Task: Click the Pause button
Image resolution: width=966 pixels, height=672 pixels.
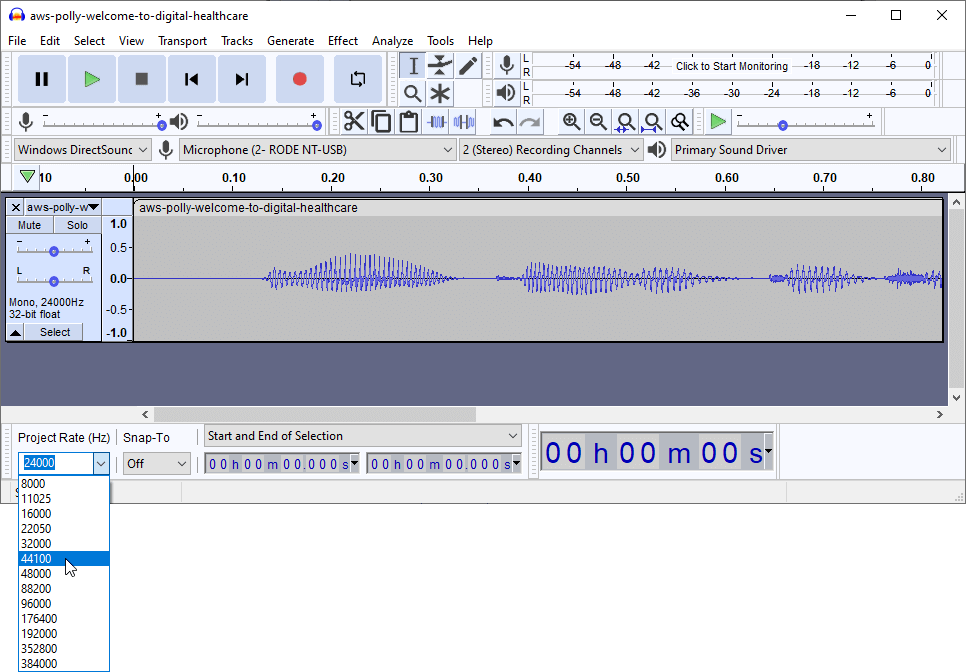Action: pos(41,79)
